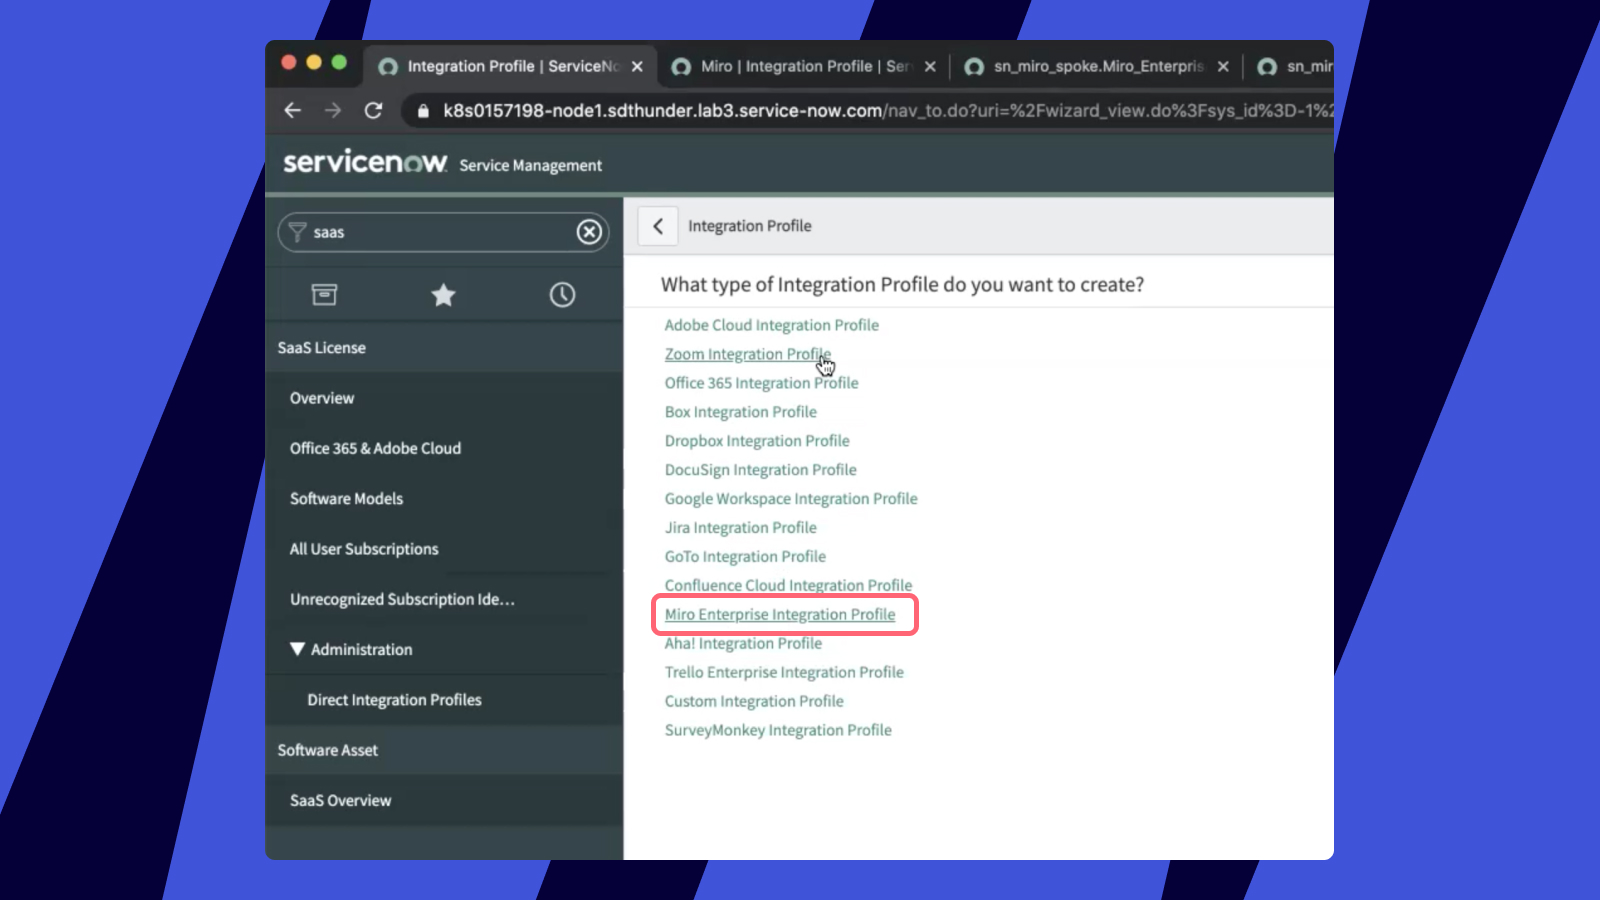Select Miro Enterprise Integration Profile

(x=780, y=615)
